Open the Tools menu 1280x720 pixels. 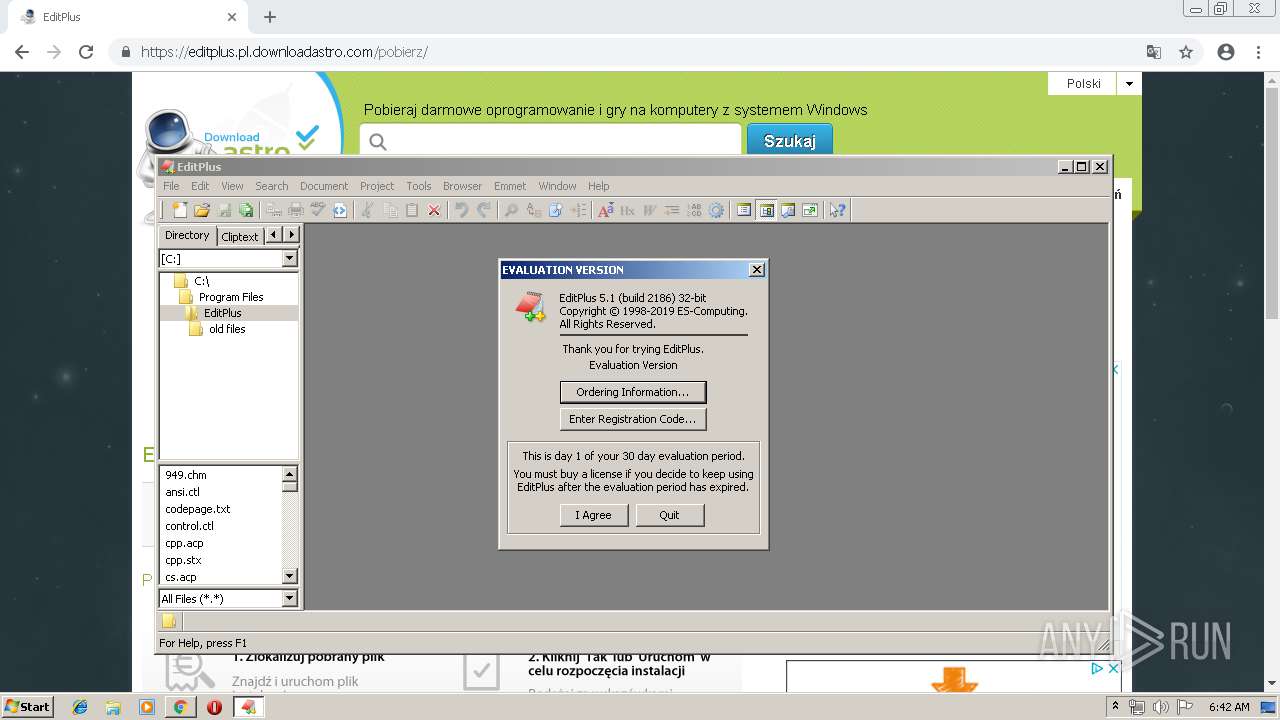click(x=418, y=186)
